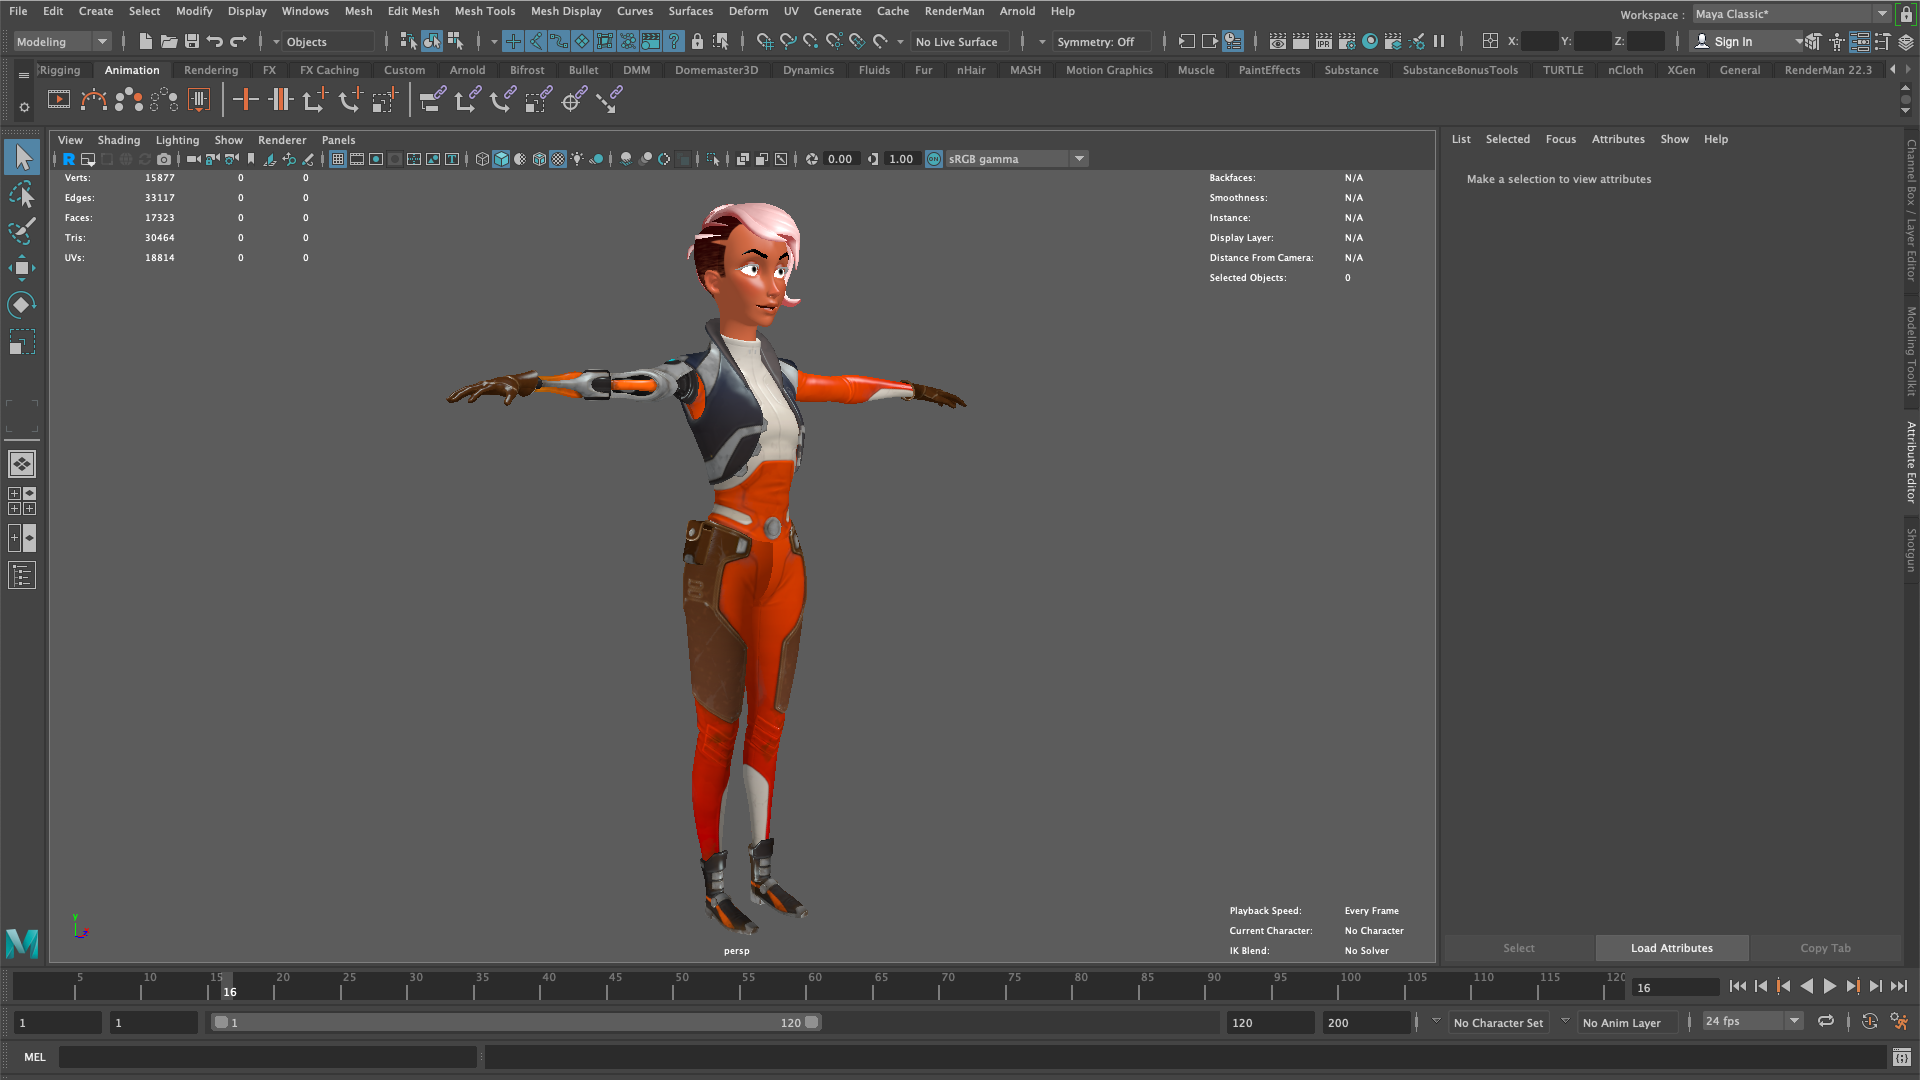Open the Script Editor from the bottom-right icon

click(x=1903, y=1057)
